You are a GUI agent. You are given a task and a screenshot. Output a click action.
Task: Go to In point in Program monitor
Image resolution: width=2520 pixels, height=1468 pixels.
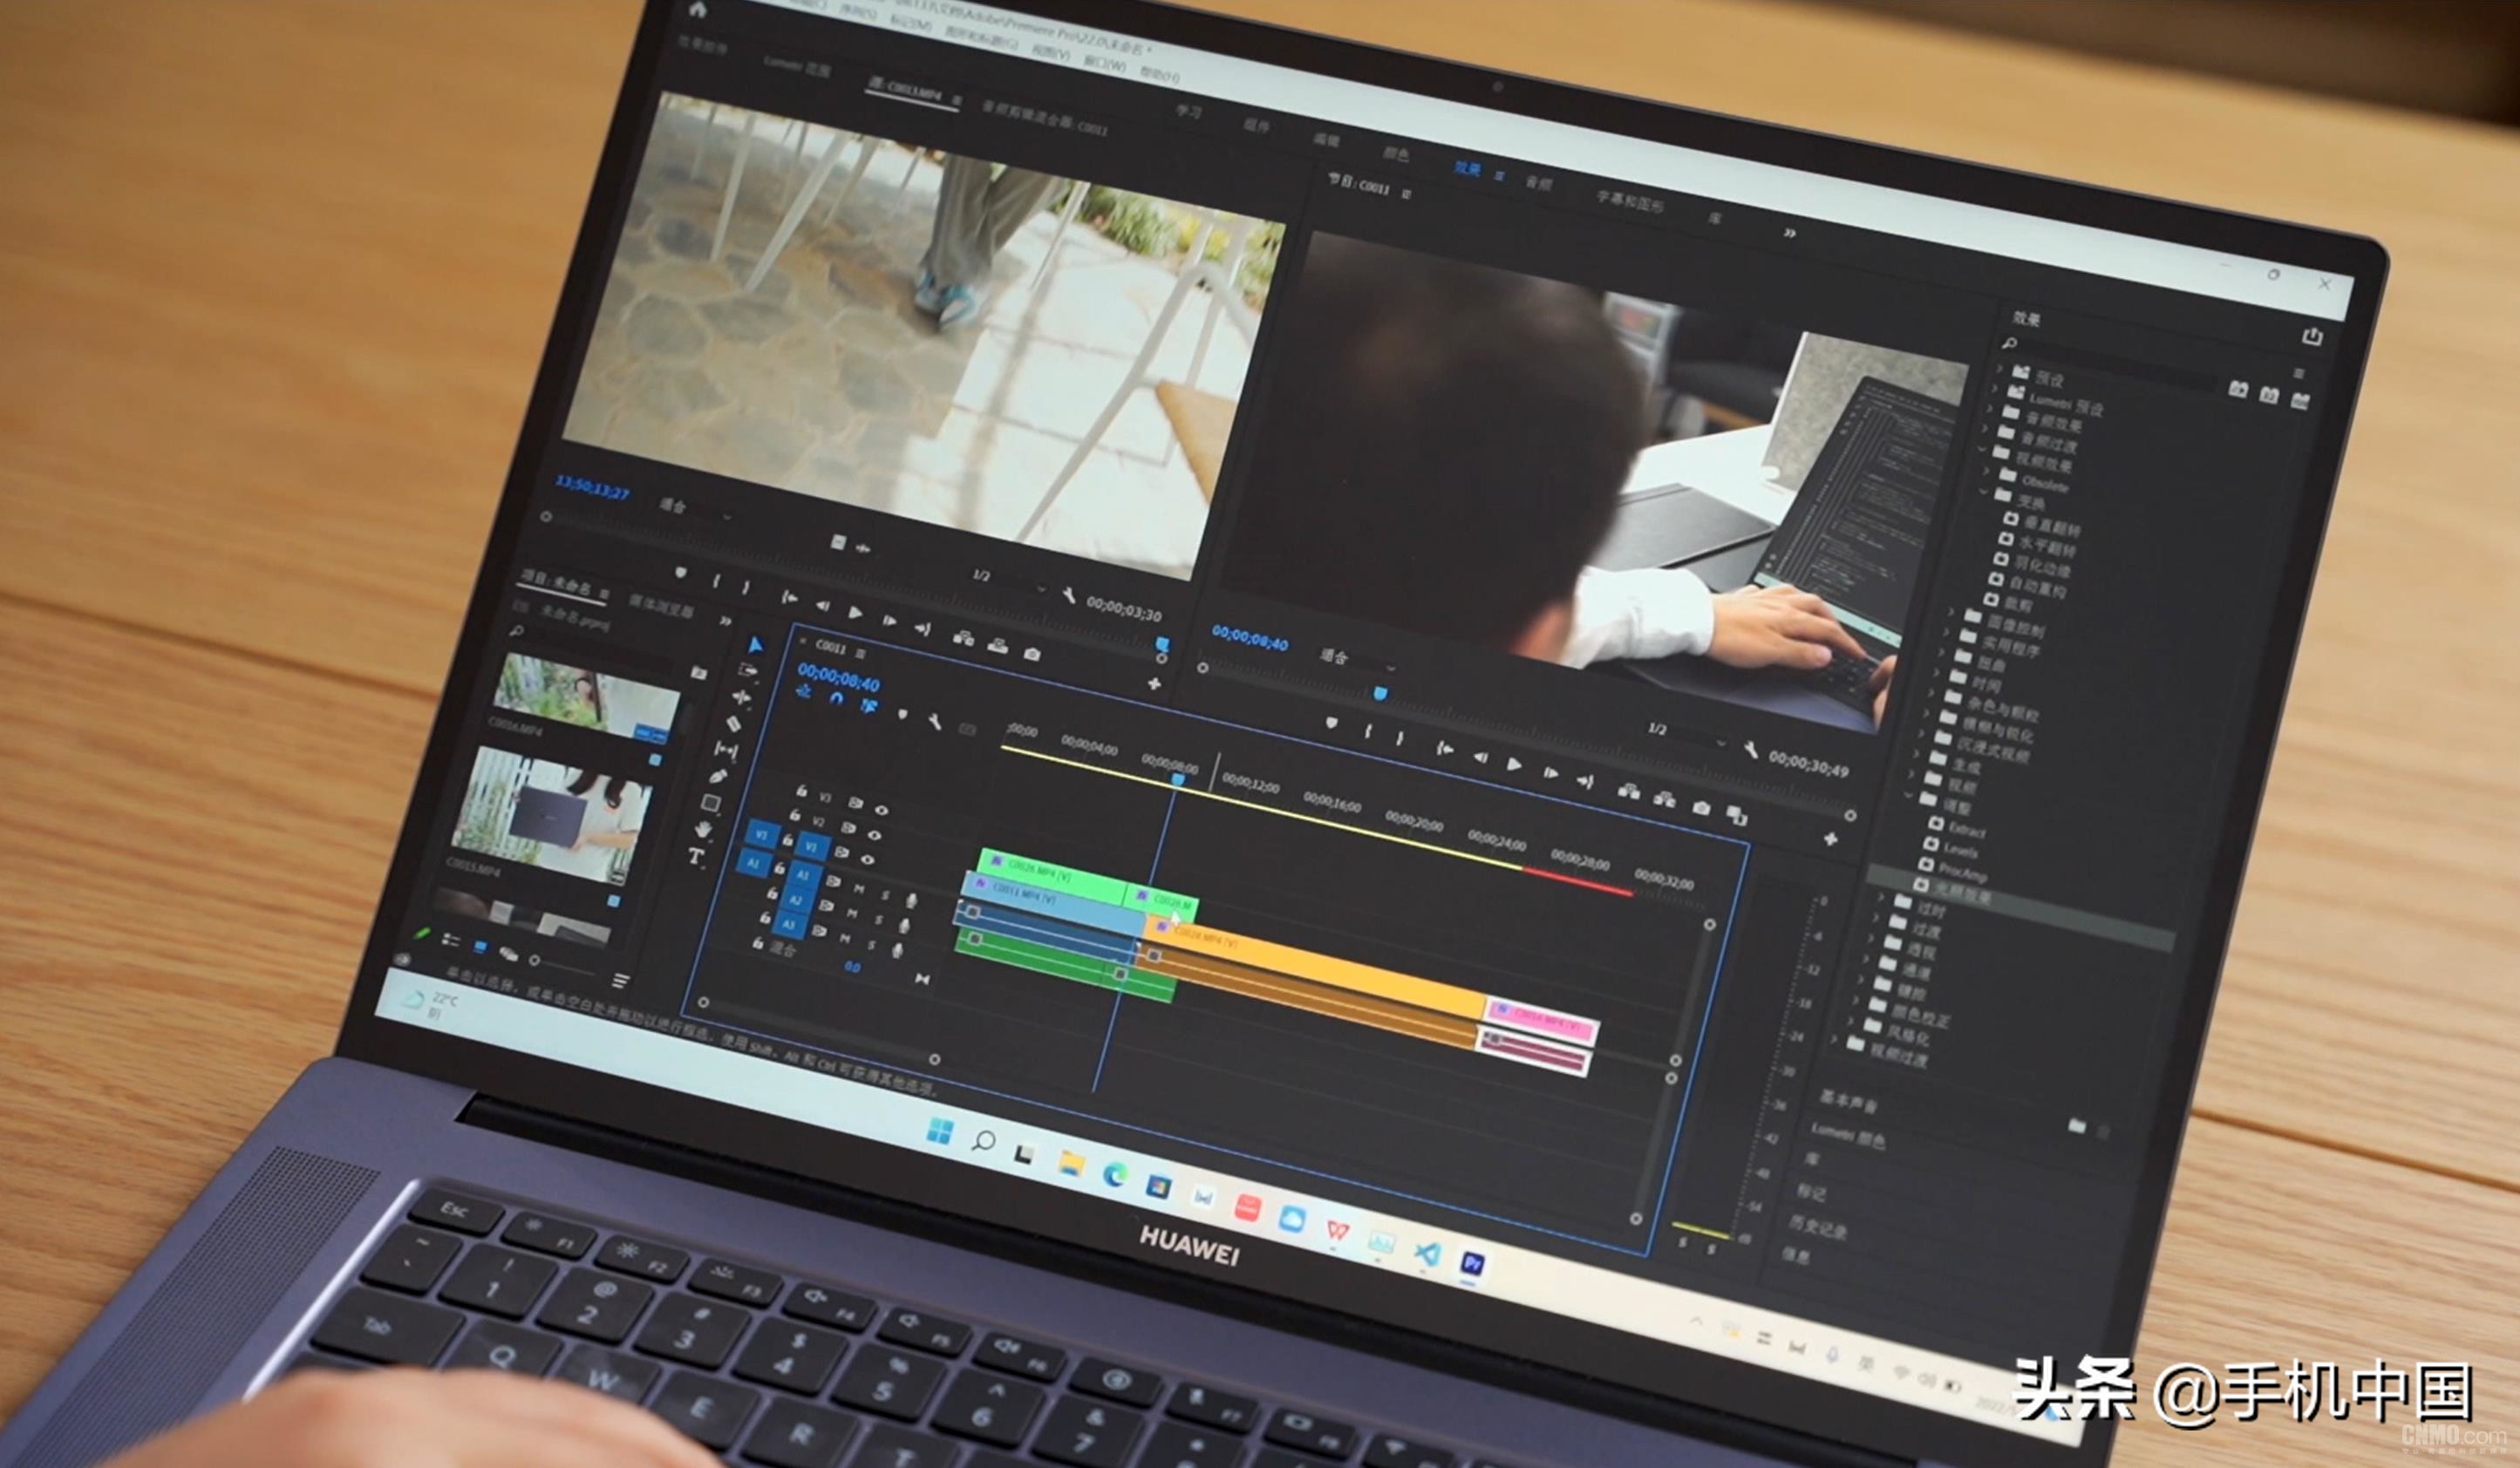pos(1444,748)
